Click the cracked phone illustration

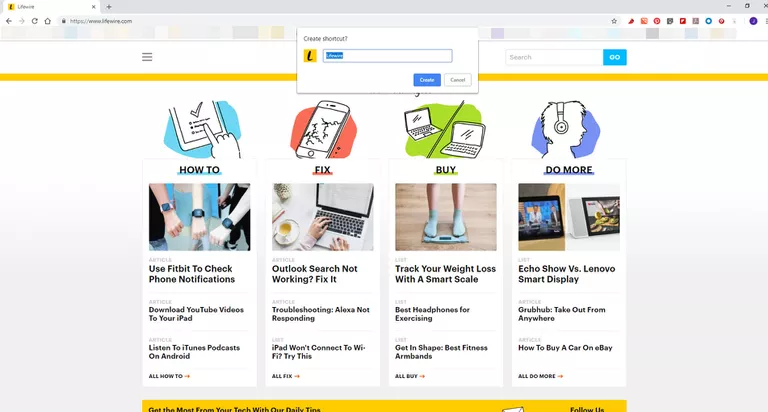coord(323,129)
